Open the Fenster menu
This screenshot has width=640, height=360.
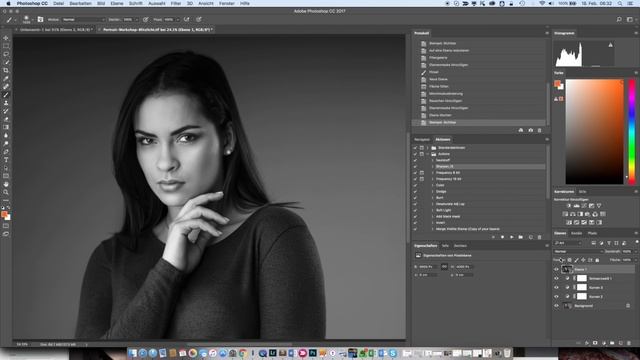227,3
